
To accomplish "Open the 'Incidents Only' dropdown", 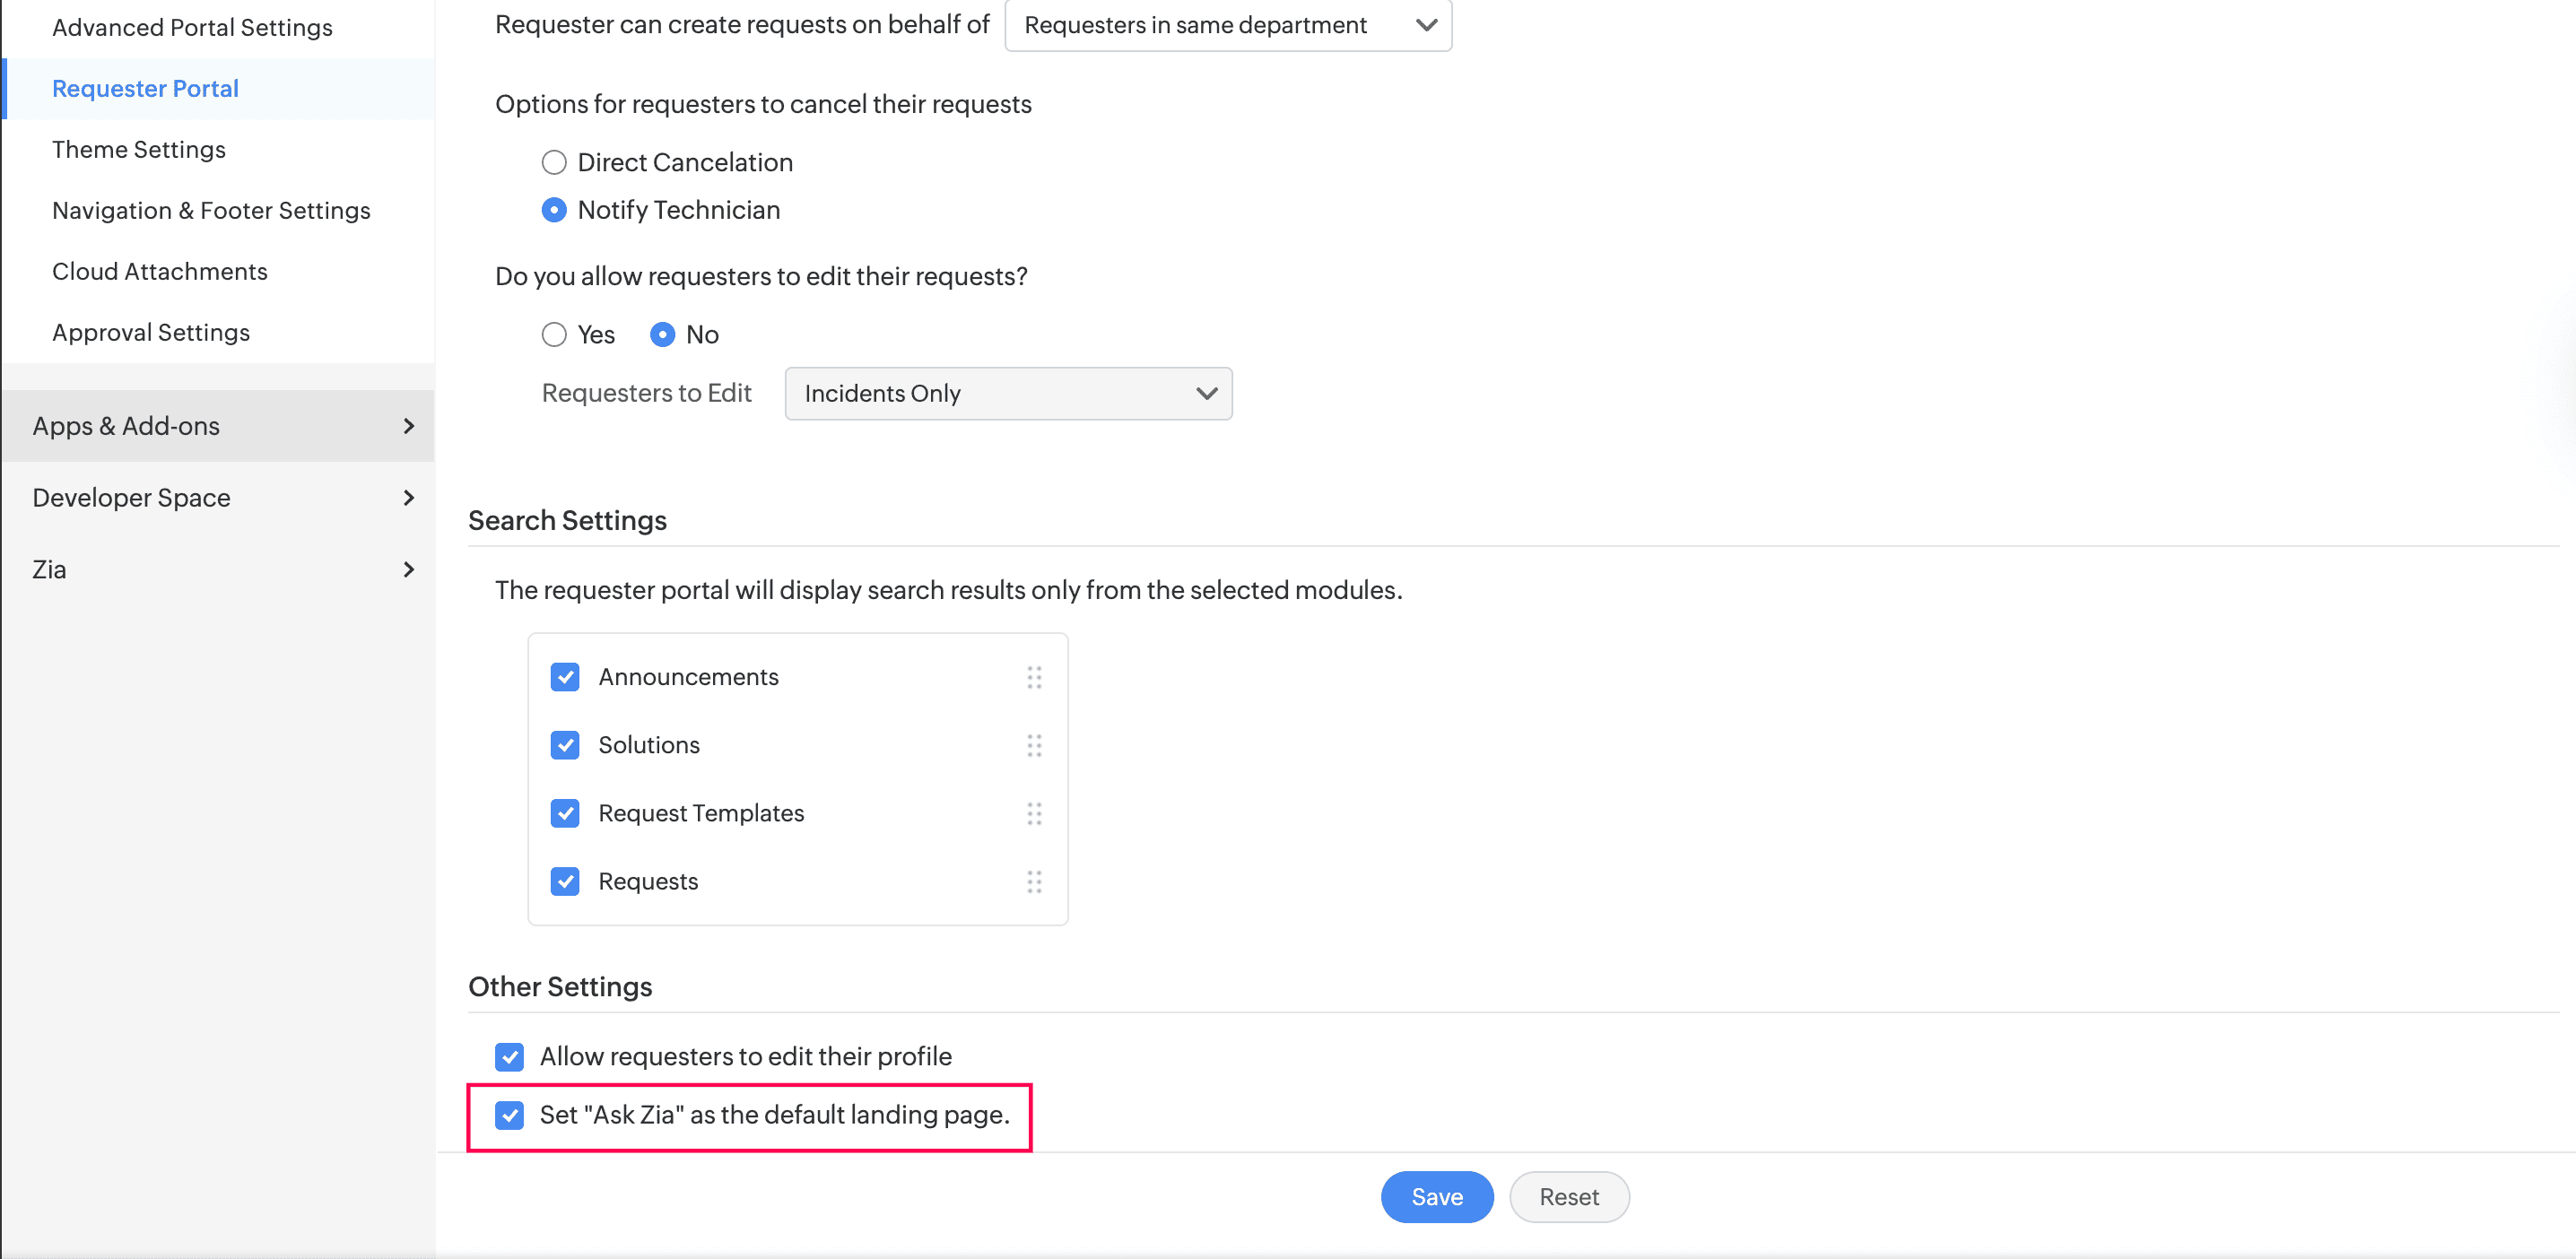I will 1007,393.
